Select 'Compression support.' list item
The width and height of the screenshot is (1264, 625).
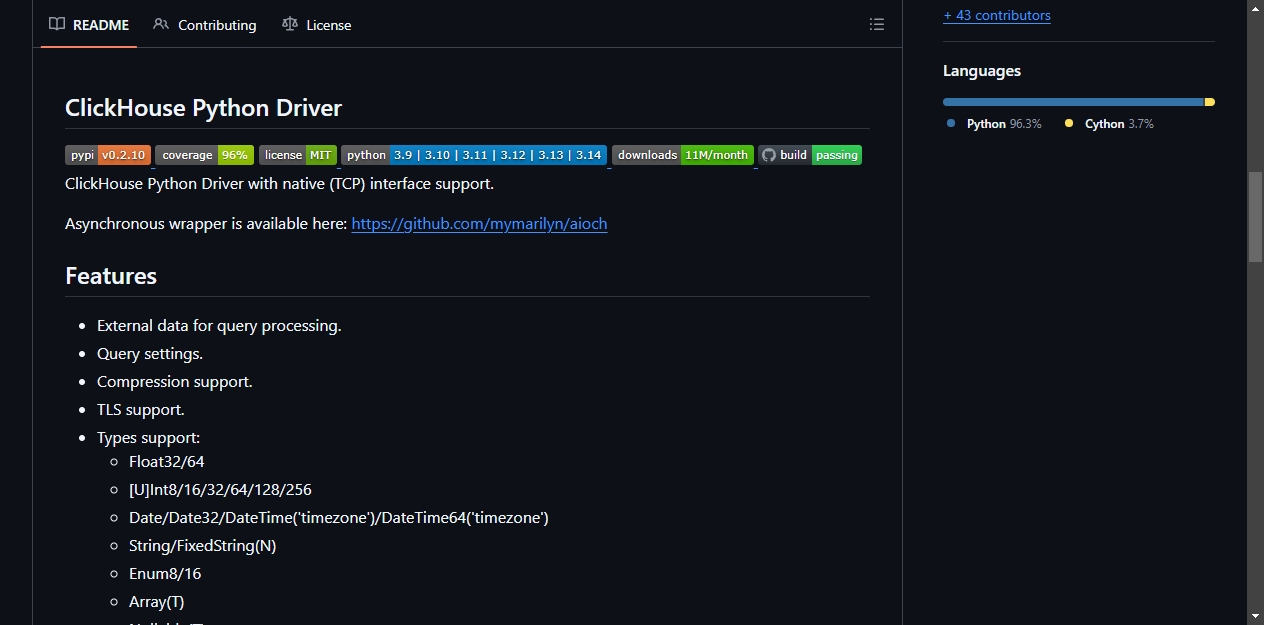(x=175, y=382)
